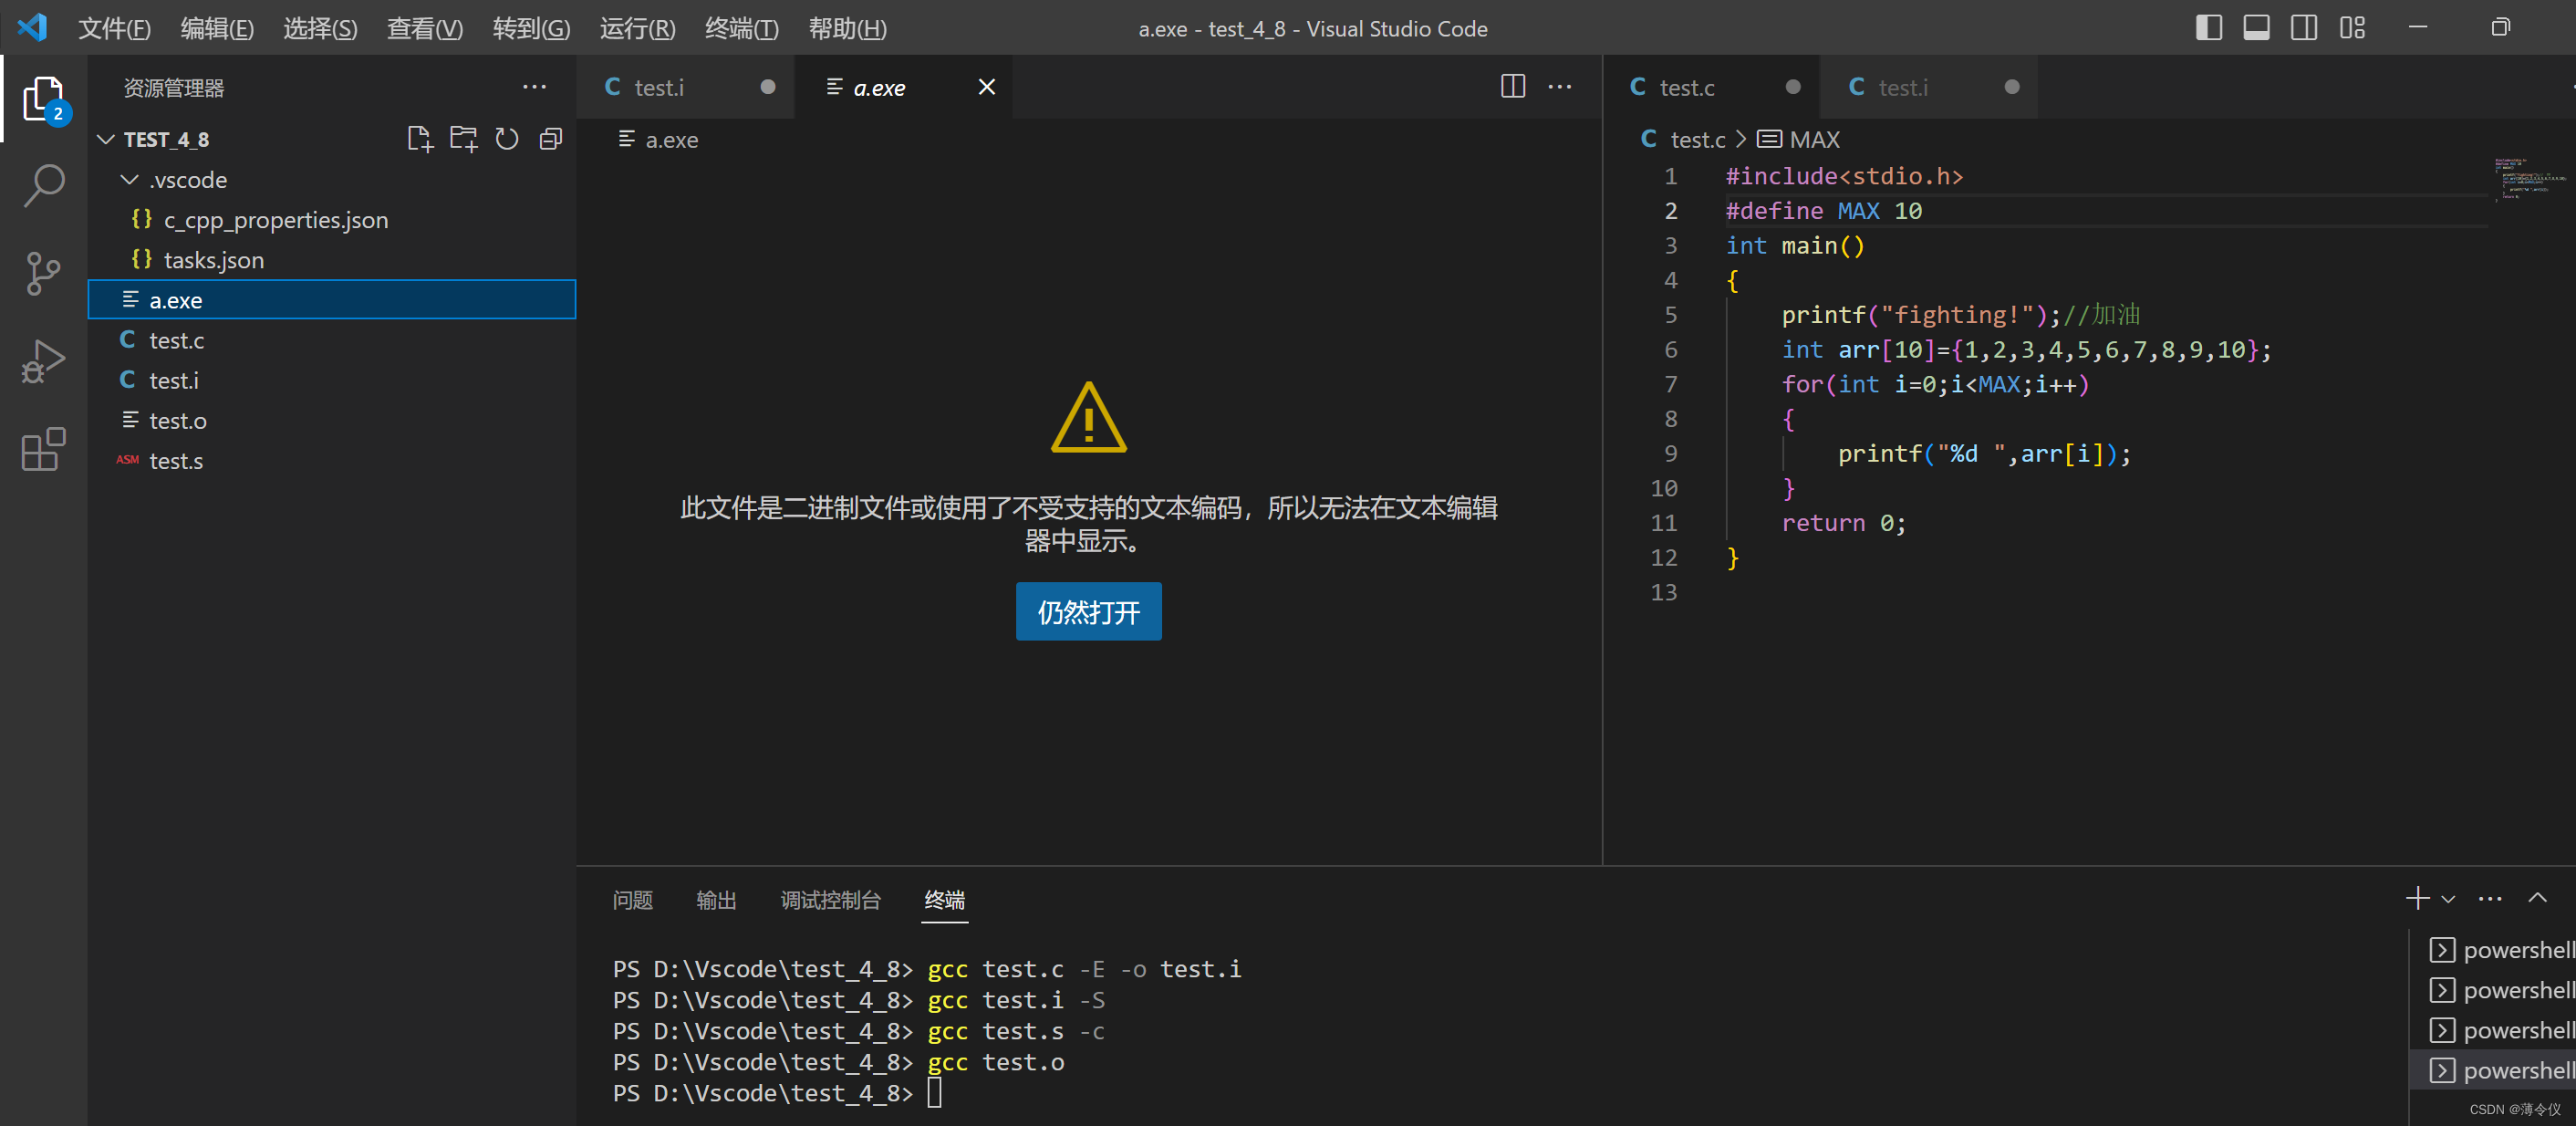This screenshot has height=1126, width=2576.
Task: Open the 调试控制台 panel tab
Action: coord(830,900)
